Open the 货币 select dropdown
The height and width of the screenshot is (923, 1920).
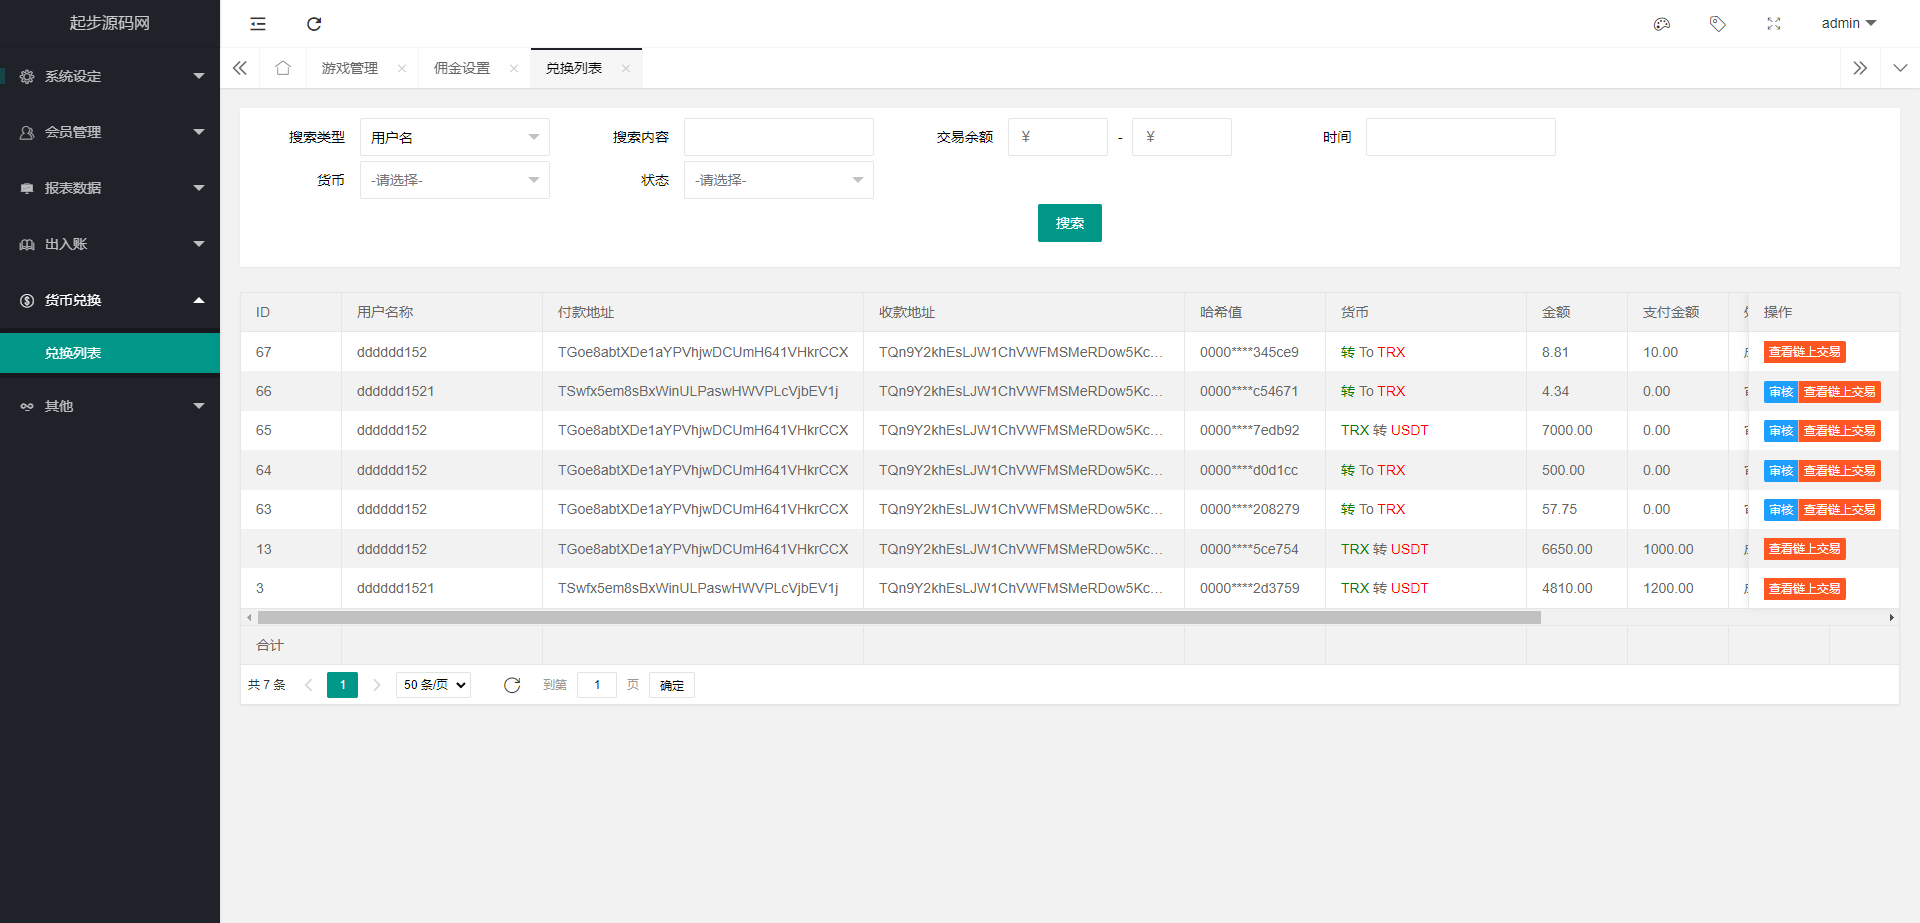coord(454,180)
